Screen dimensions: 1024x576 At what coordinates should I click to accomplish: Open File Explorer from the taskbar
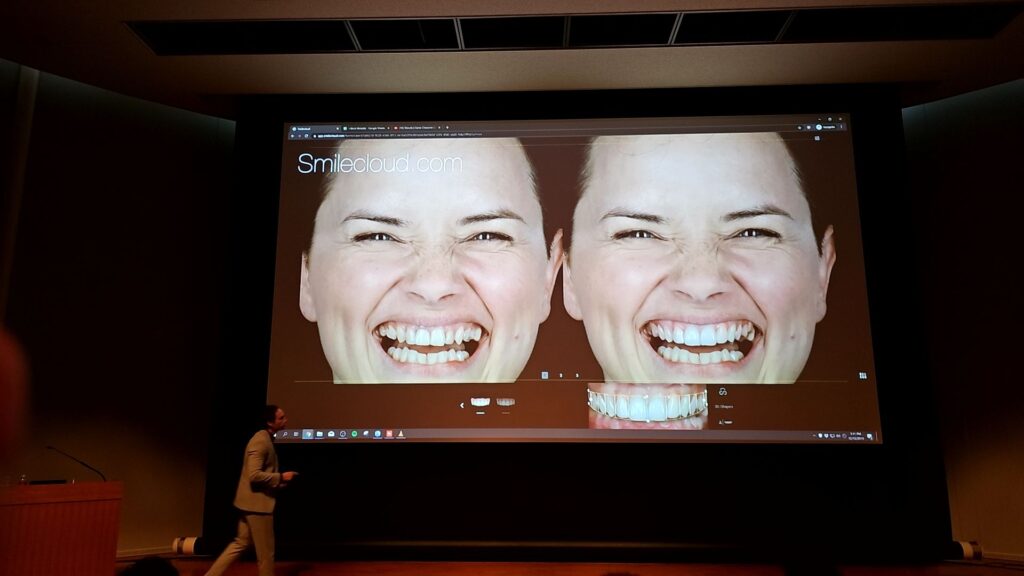319,434
